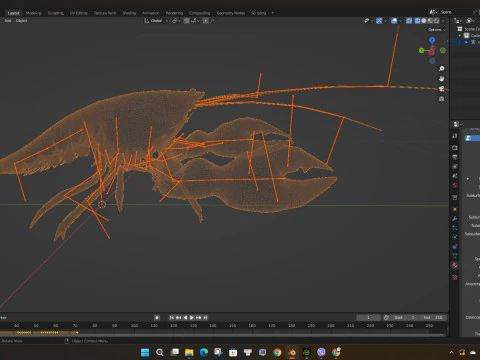The width and height of the screenshot is (480, 360).
Task: Open the viewport shading options dropdown
Action: click(443, 21)
